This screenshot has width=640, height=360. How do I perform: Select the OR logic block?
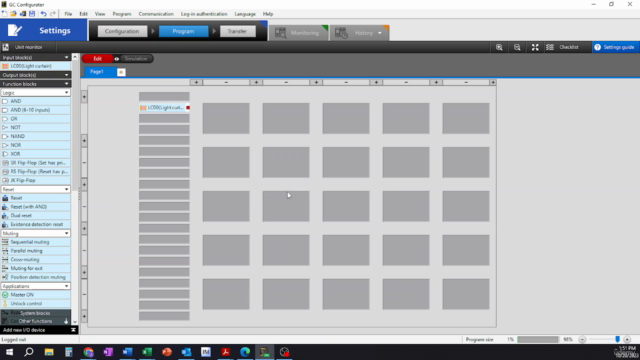36,119
